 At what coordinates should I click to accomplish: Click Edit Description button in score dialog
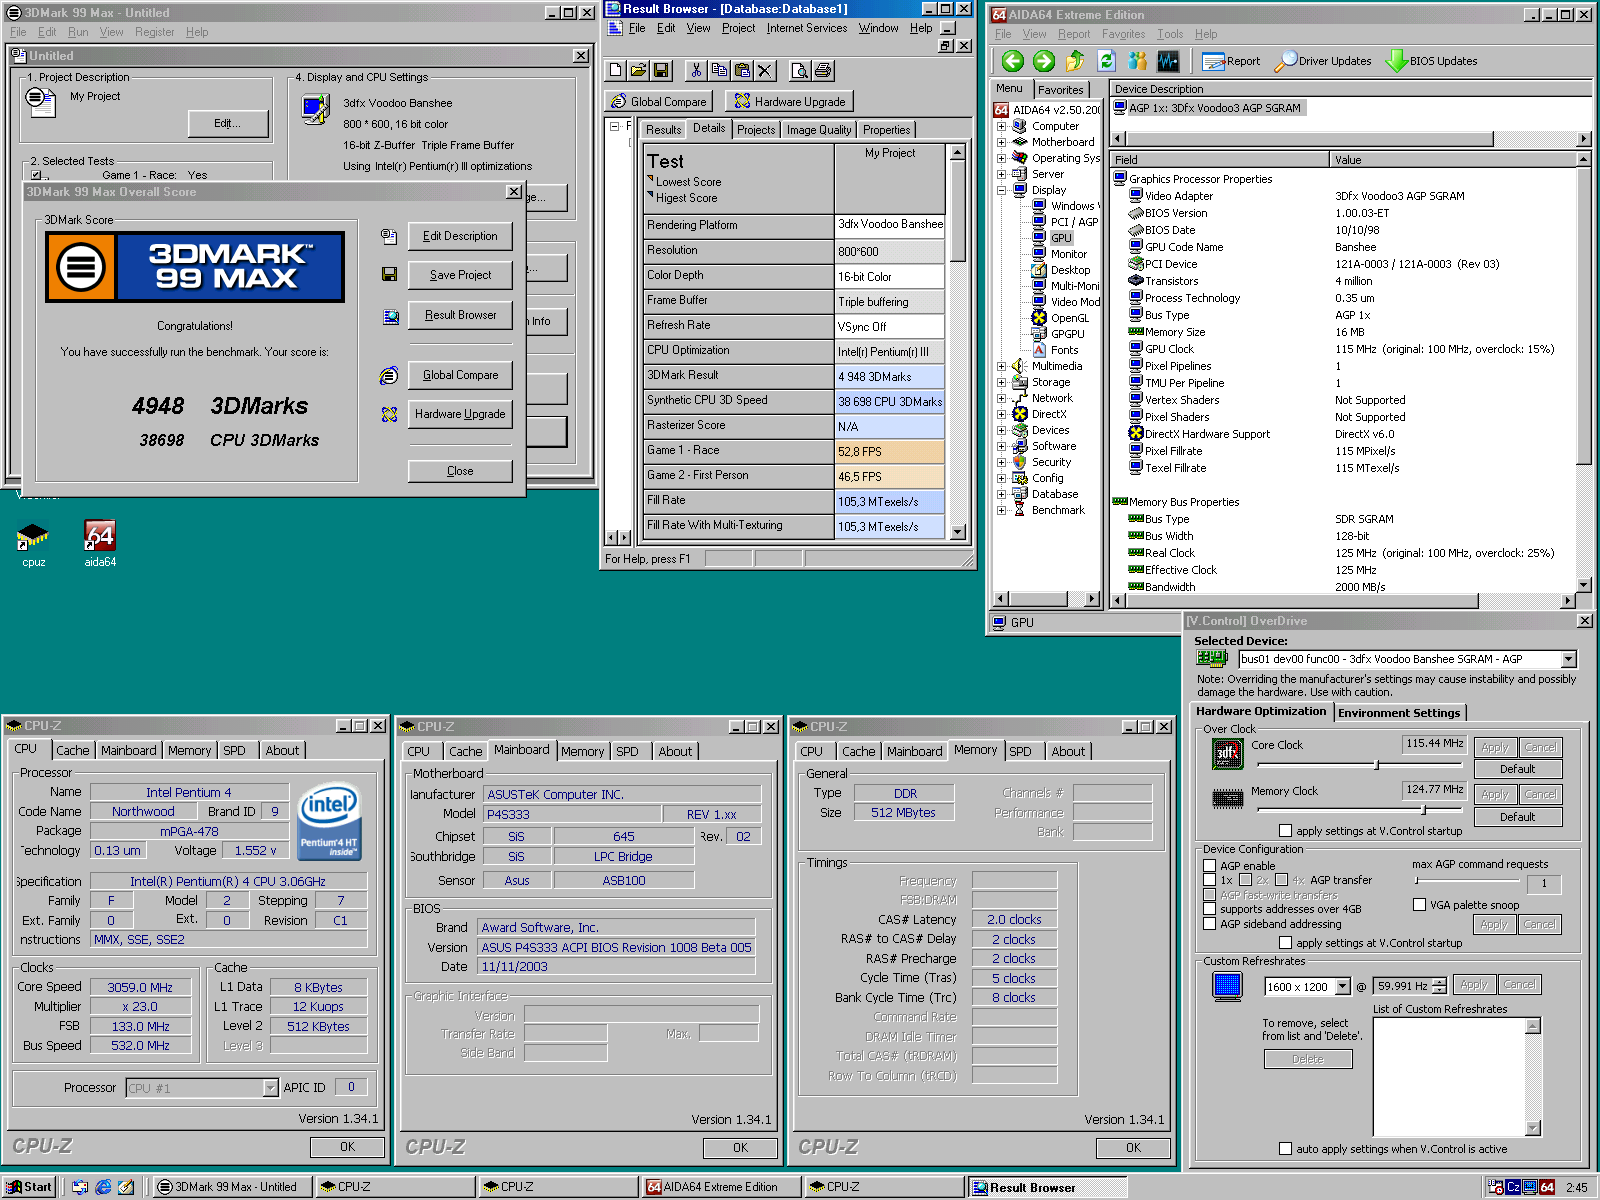[460, 236]
